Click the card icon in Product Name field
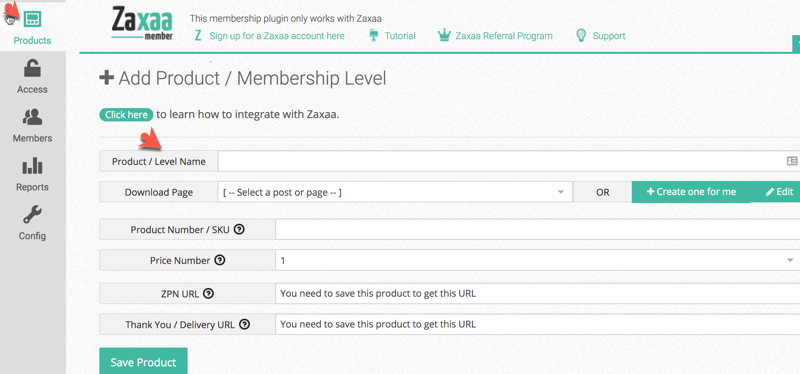Screen dimensions: 800x374 (x=792, y=161)
